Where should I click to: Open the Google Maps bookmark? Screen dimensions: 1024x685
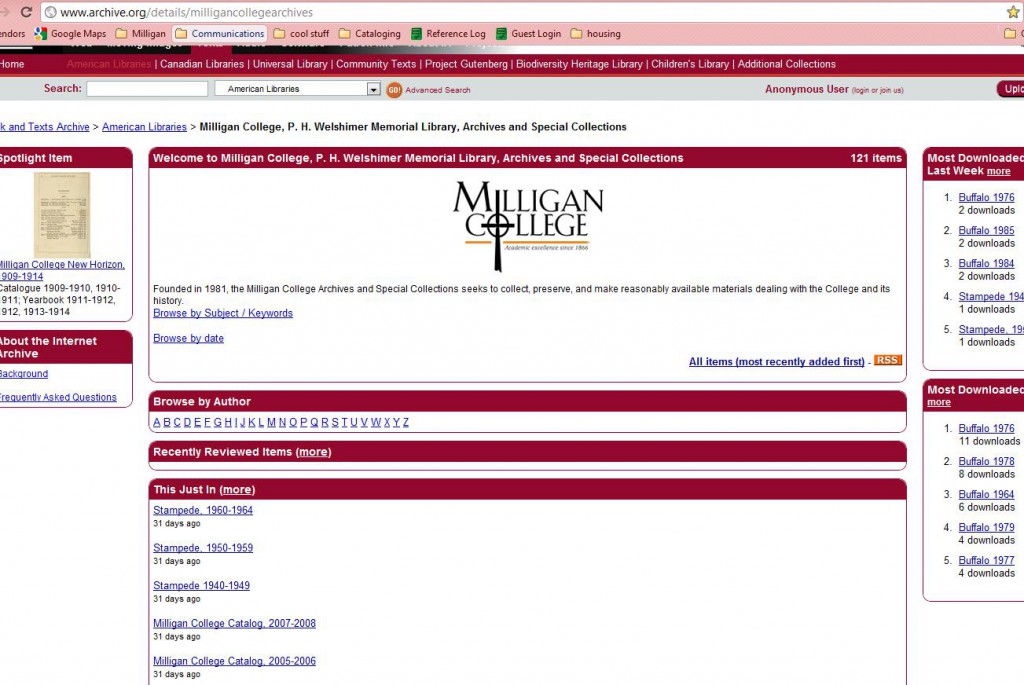(73, 33)
